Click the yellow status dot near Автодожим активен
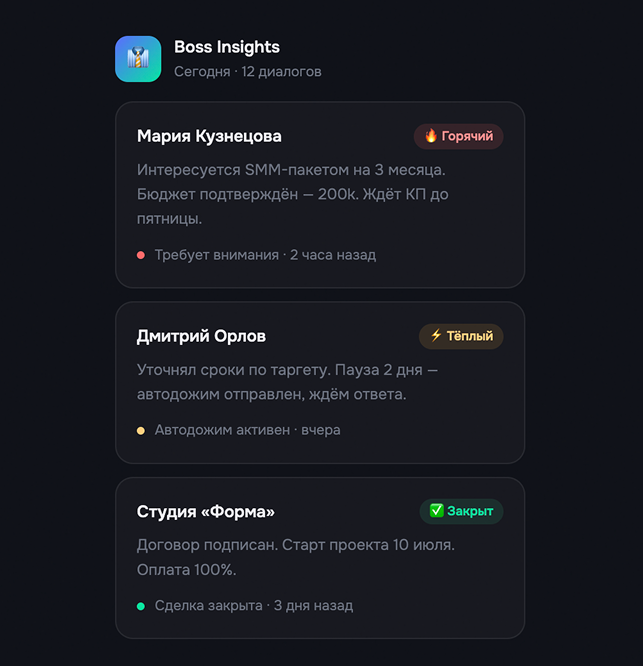Image resolution: width=643 pixels, height=666 pixels. tap(141, 431)
